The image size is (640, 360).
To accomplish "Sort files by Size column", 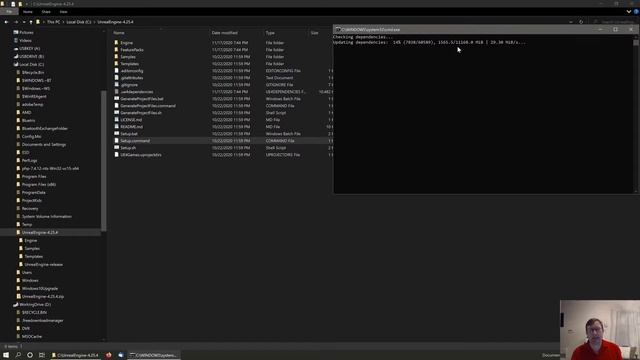I will (x=314, y=33).
